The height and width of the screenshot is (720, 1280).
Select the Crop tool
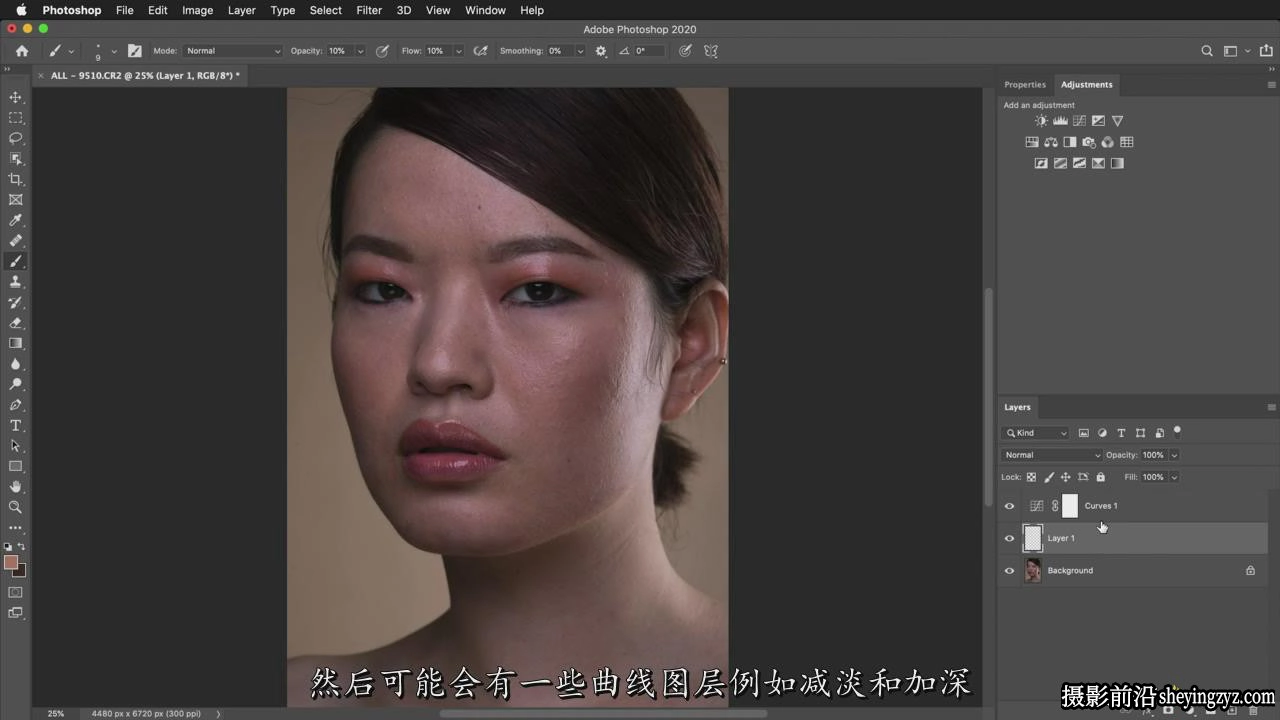(16, 179)
